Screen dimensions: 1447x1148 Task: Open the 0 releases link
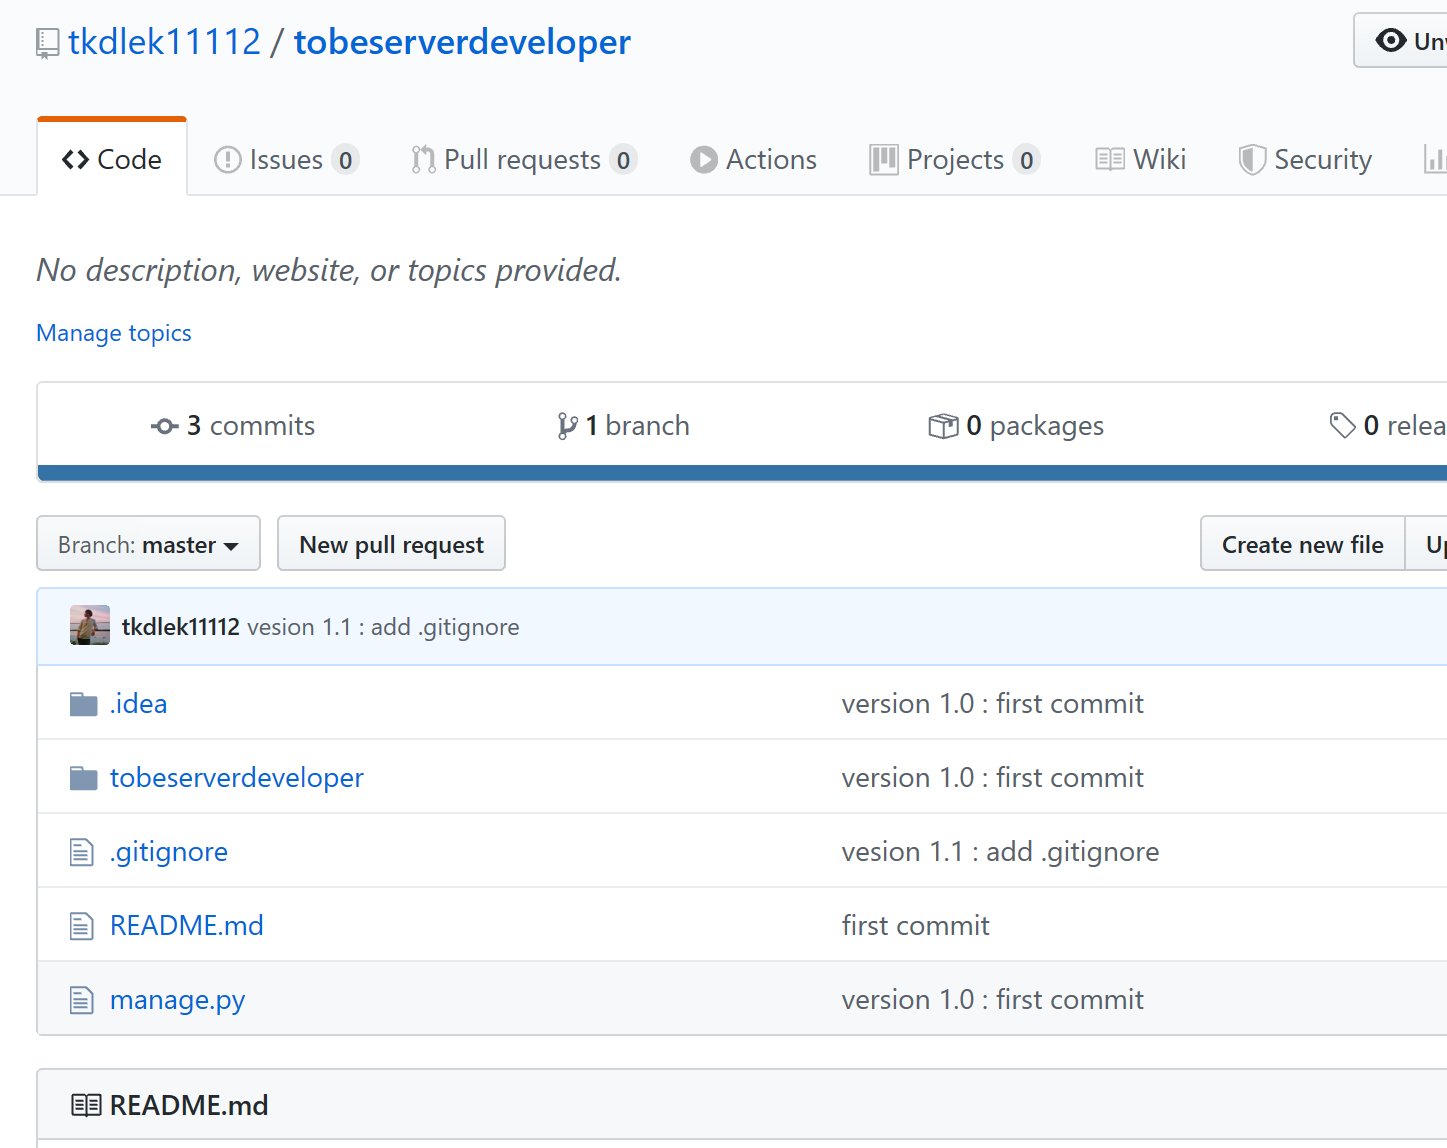[x=1387, y=426]
